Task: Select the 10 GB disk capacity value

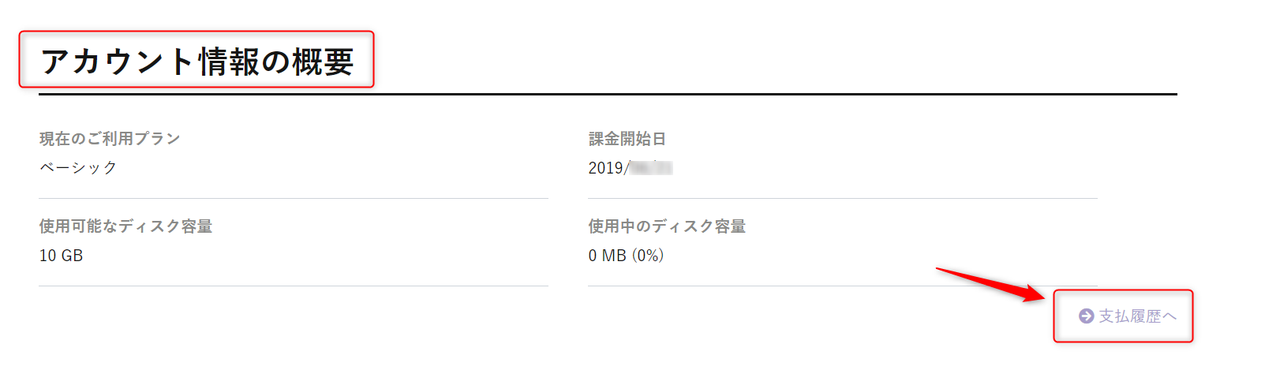Action: coord(61,255)
